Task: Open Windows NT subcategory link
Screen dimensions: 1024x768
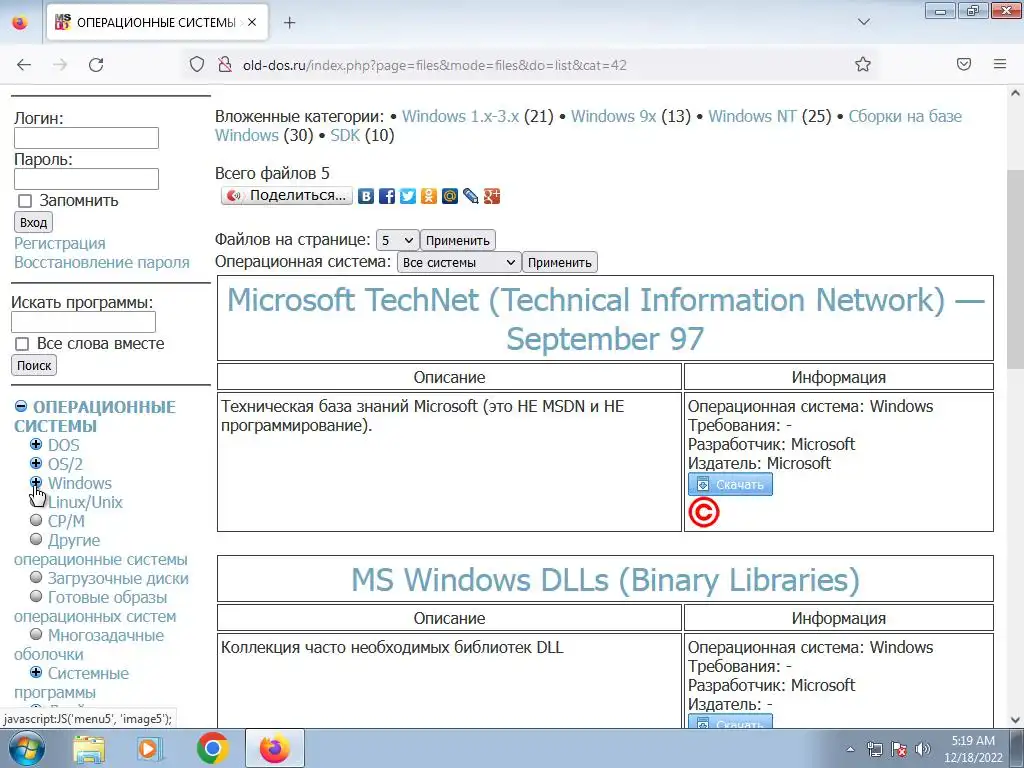Action: [x=752, y=116]
